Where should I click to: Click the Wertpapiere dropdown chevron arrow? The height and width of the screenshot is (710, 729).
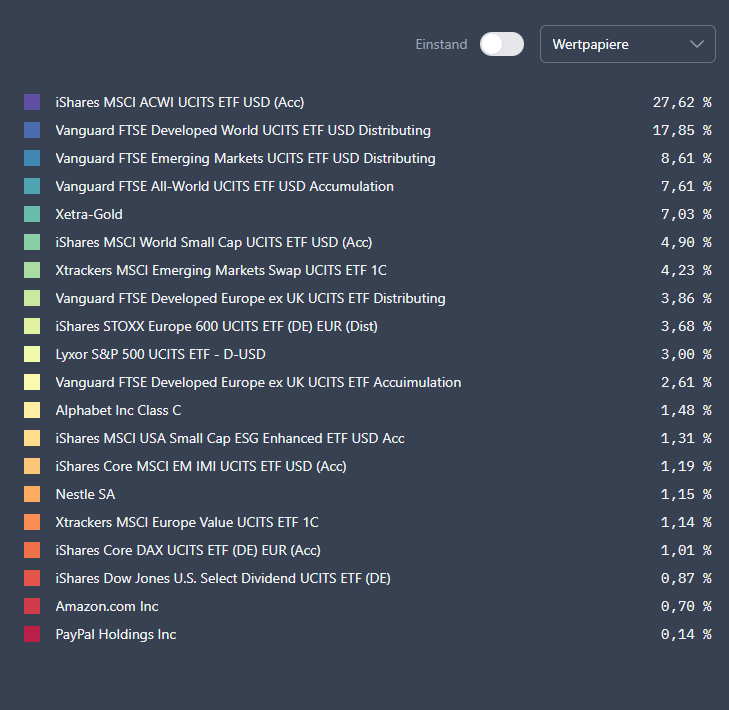coord(697,44)
